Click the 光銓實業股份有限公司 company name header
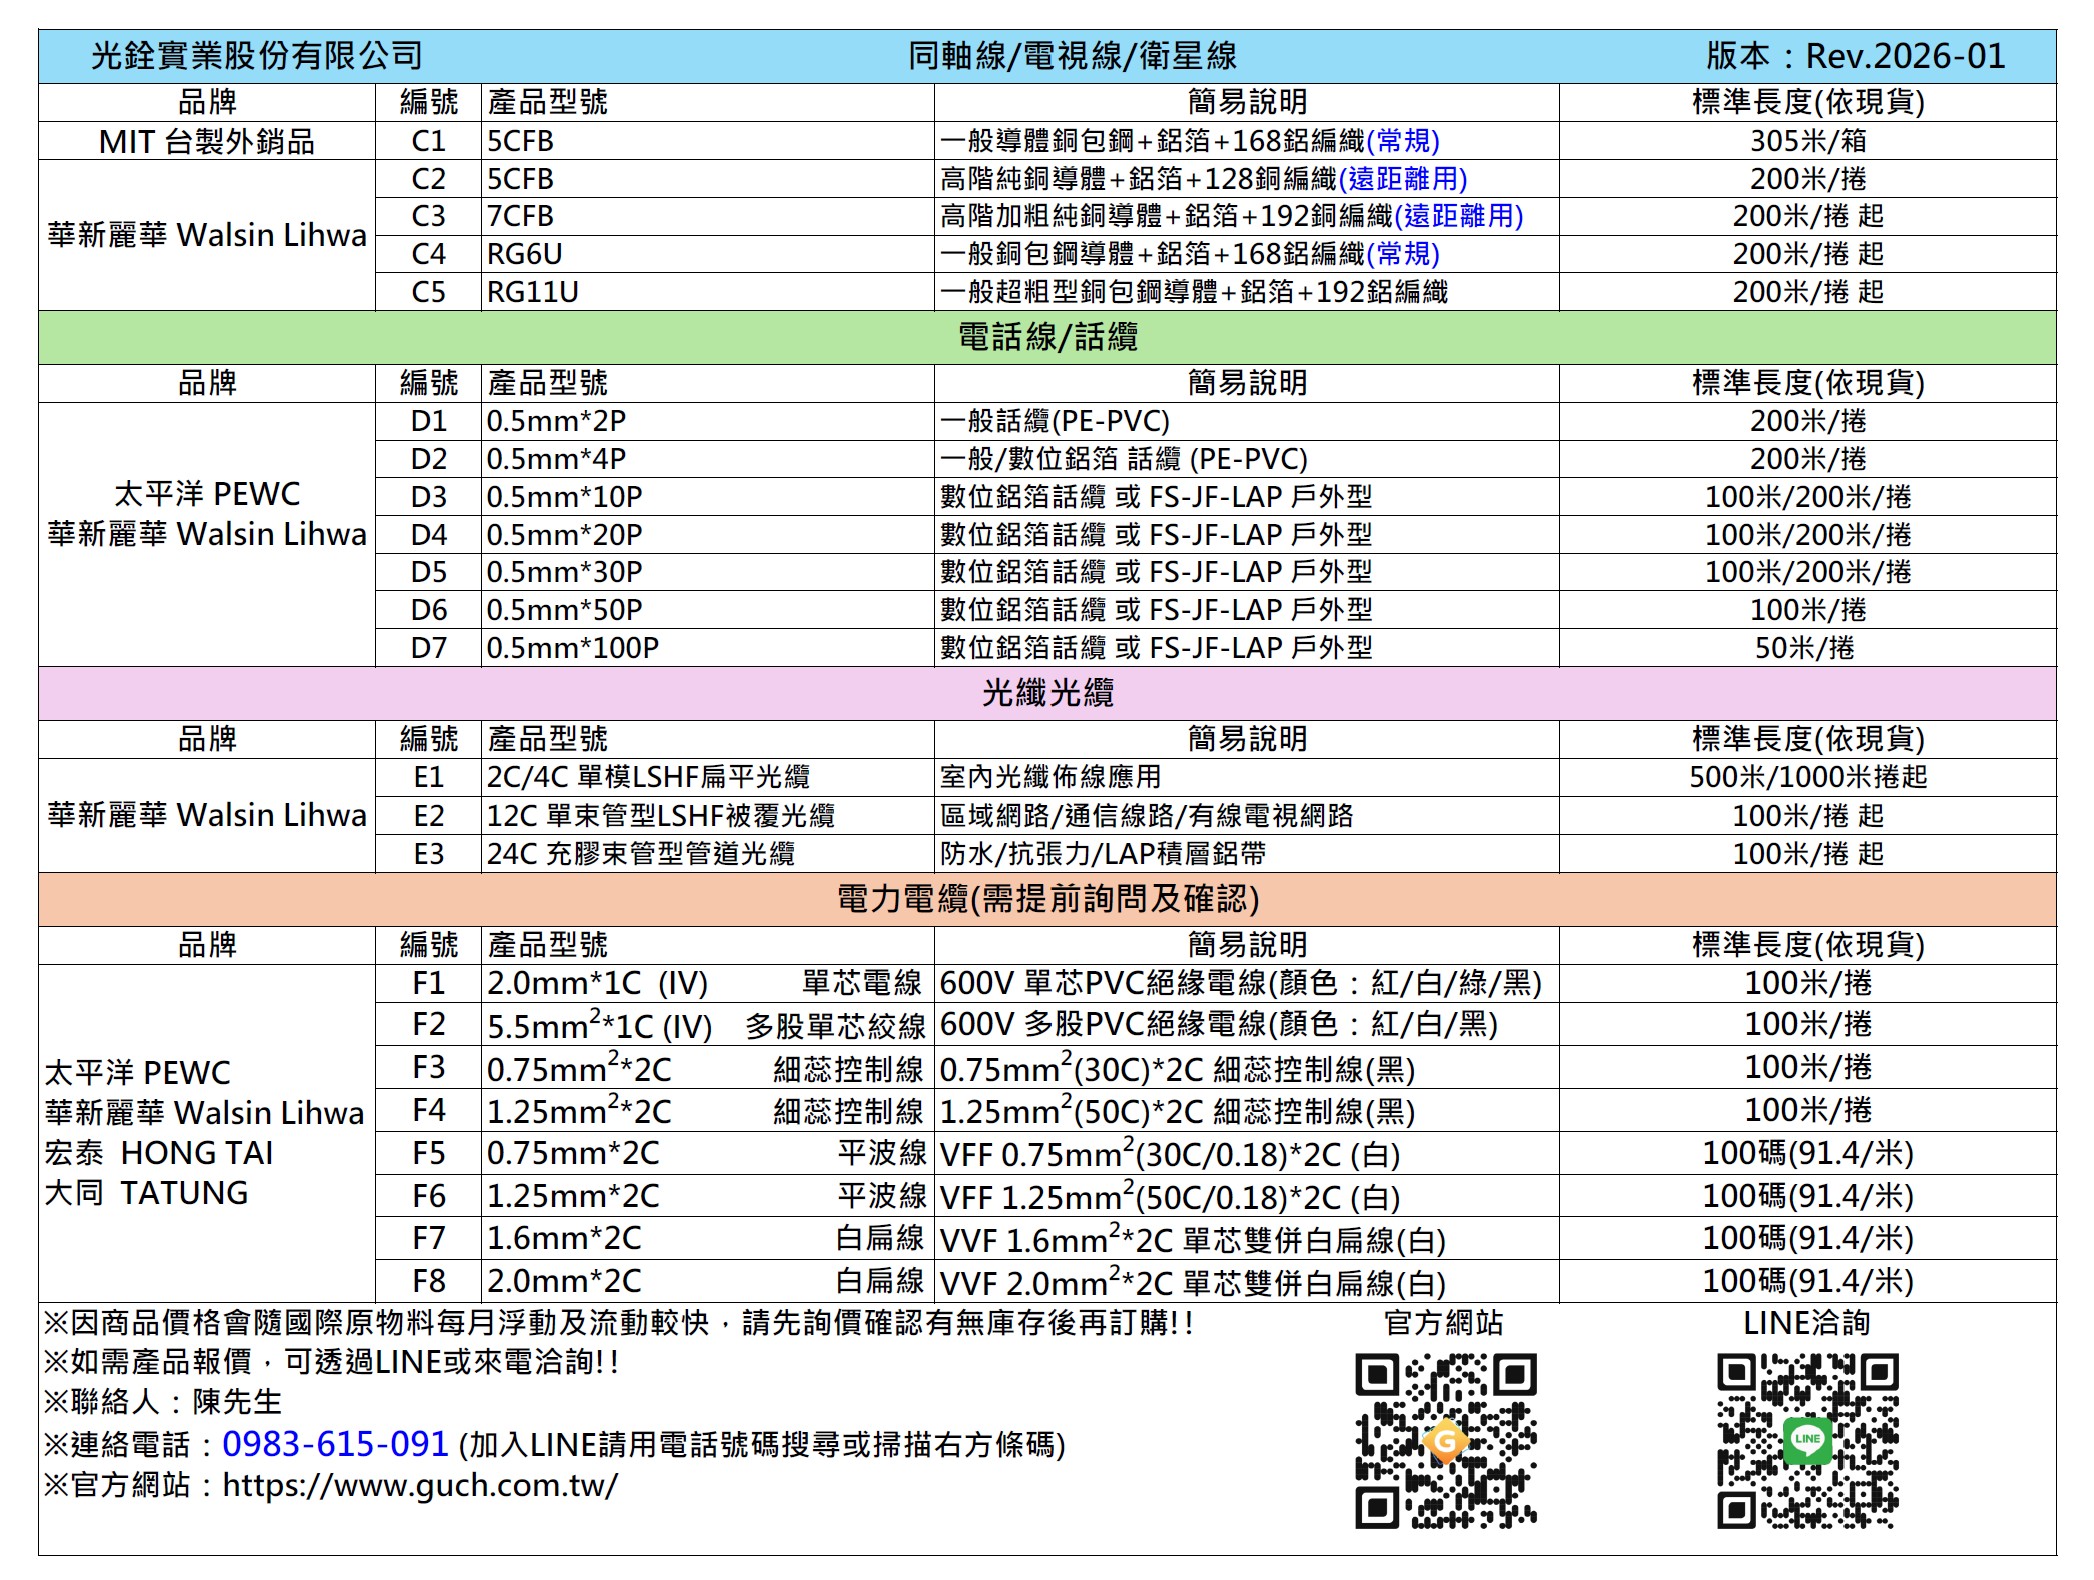The height and width of the screenshot is (1580, 2094). coord(257,56)
